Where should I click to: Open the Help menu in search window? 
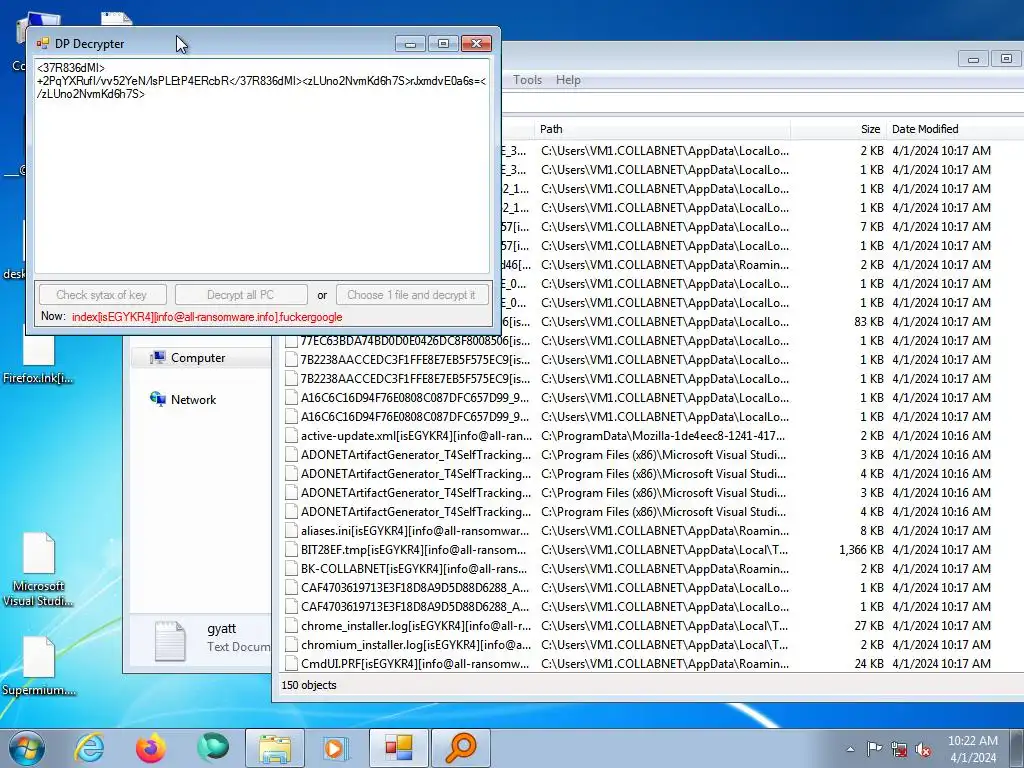568,80
